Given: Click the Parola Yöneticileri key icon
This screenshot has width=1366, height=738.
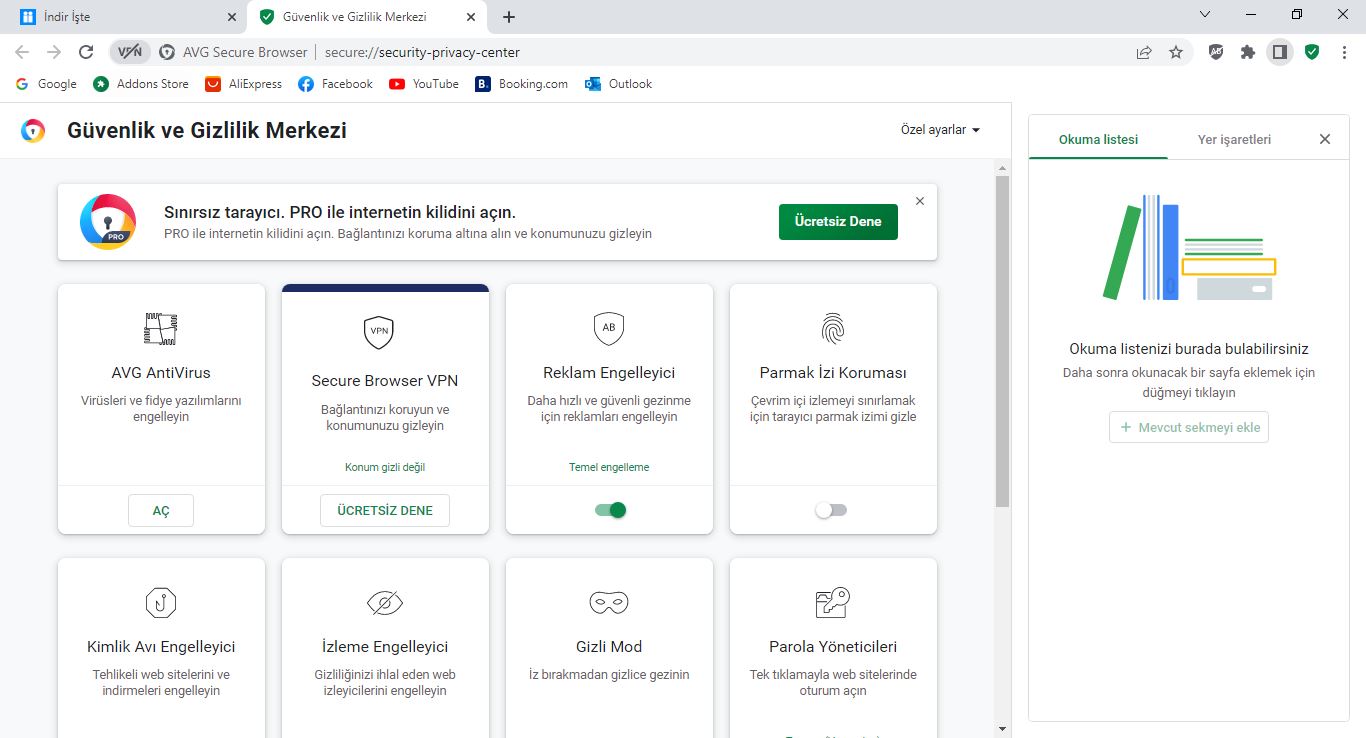Looking at the screenshot, I should [x=833, y=602].
